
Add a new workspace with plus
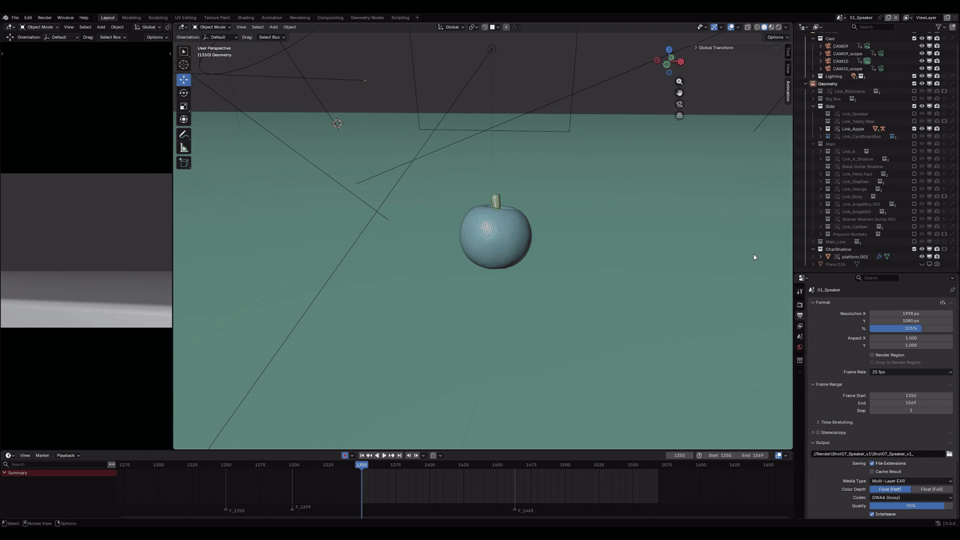pos(417,18)
